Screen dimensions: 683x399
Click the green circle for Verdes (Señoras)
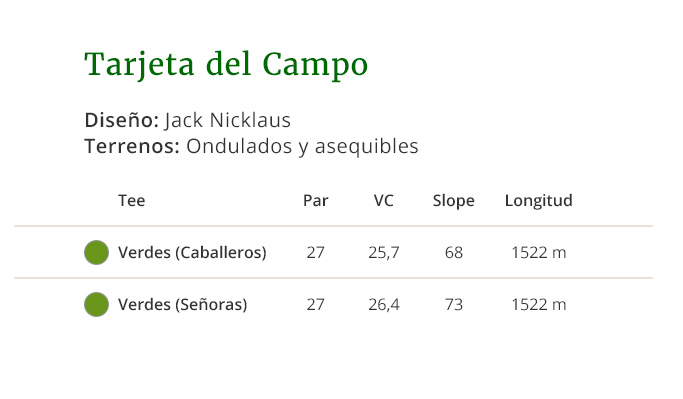click(96, 304)
